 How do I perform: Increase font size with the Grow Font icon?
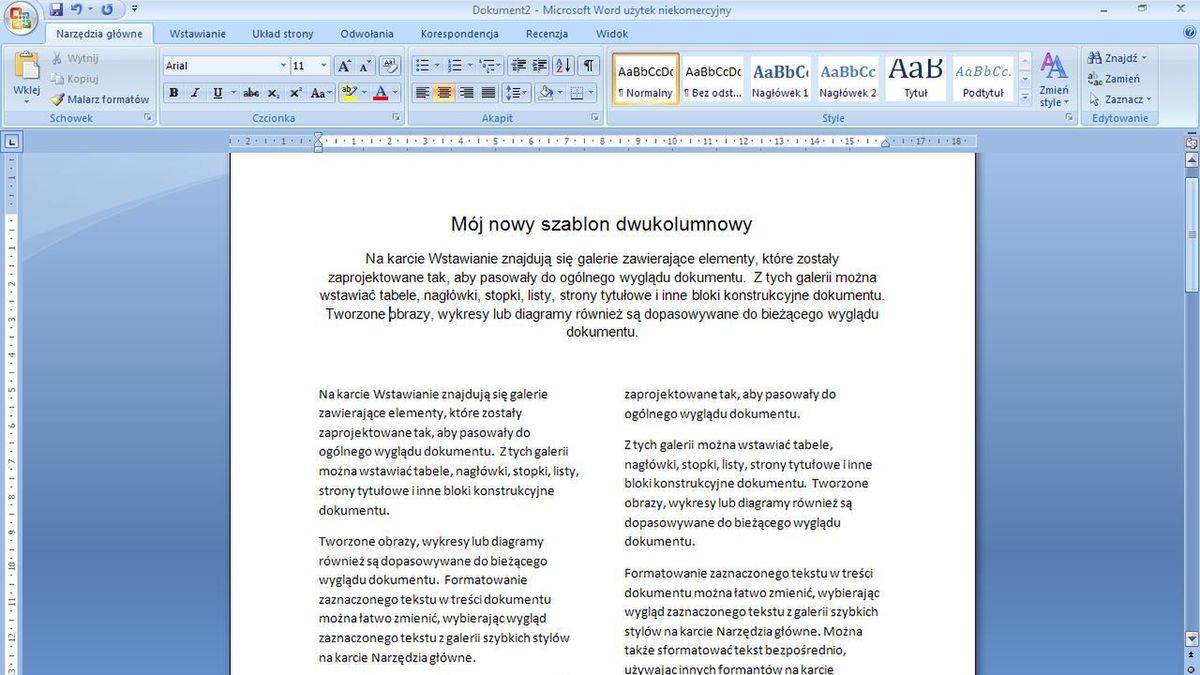[x=343, y=64]
